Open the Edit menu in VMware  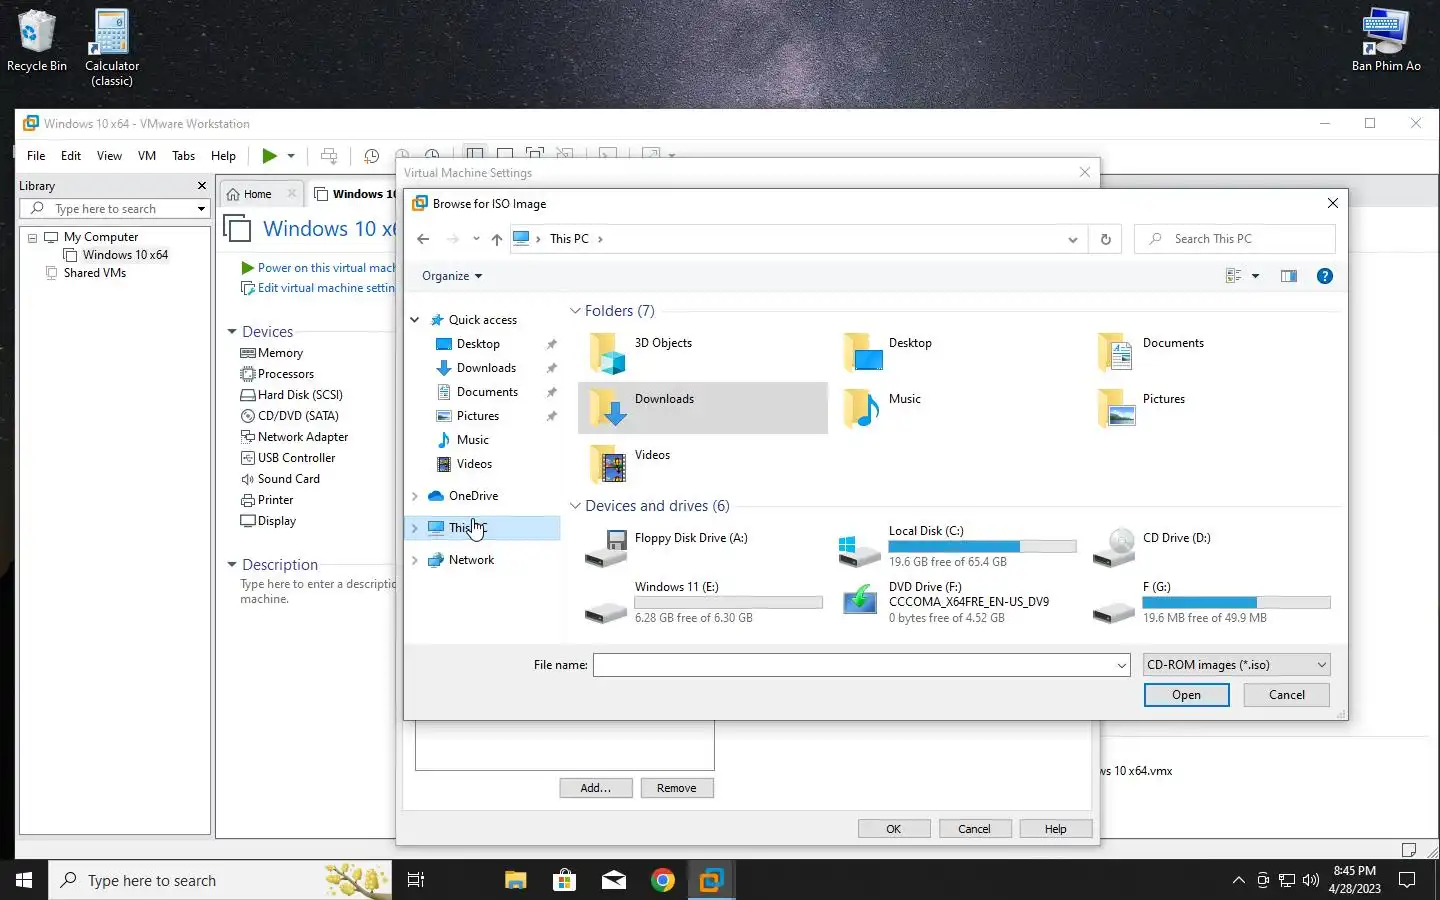(x=71, y=156)
